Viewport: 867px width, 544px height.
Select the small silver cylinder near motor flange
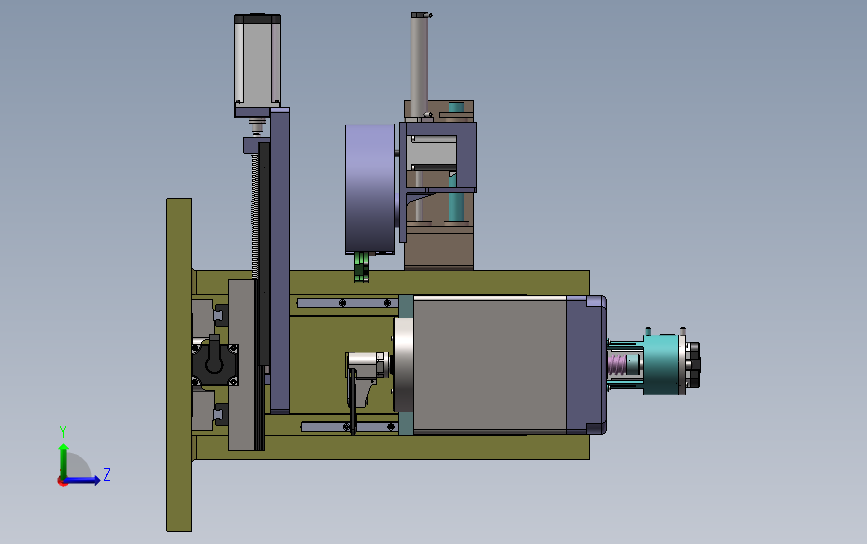click(366, 364)
